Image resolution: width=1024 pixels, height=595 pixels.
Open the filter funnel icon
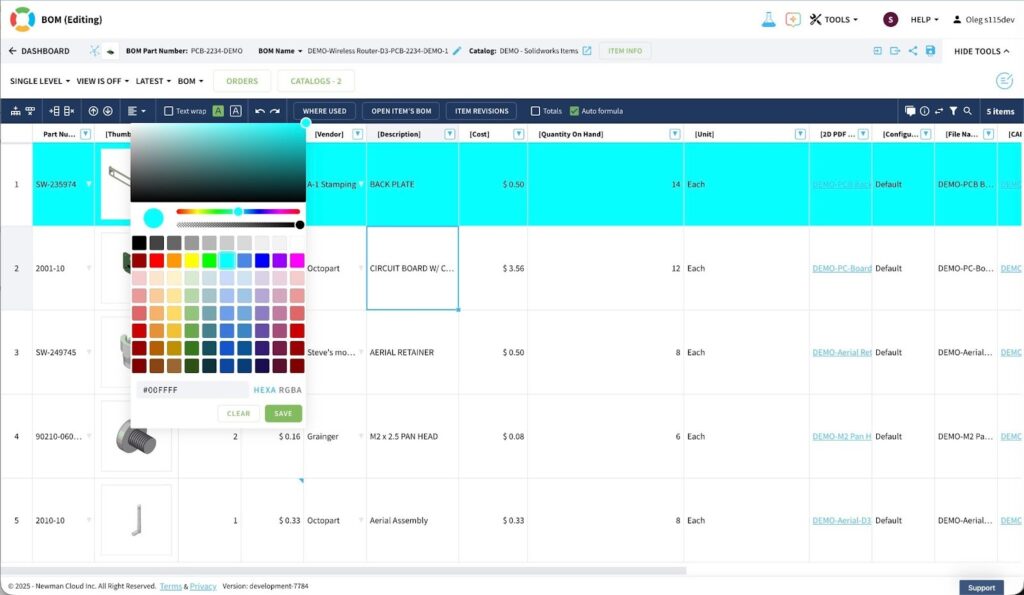(x=954, y=111)
